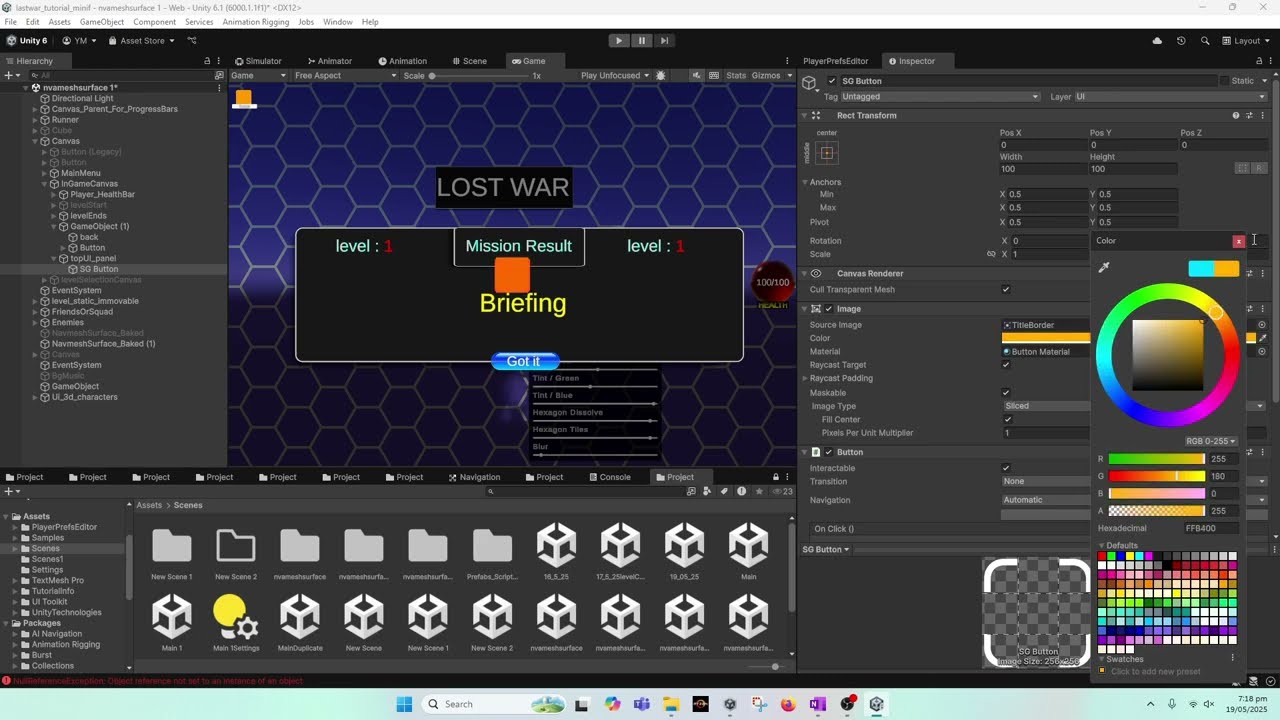Start Play mode with the play button
Image resolution: width=1280 pixels, height=720 pixels.
coord(619,41)
